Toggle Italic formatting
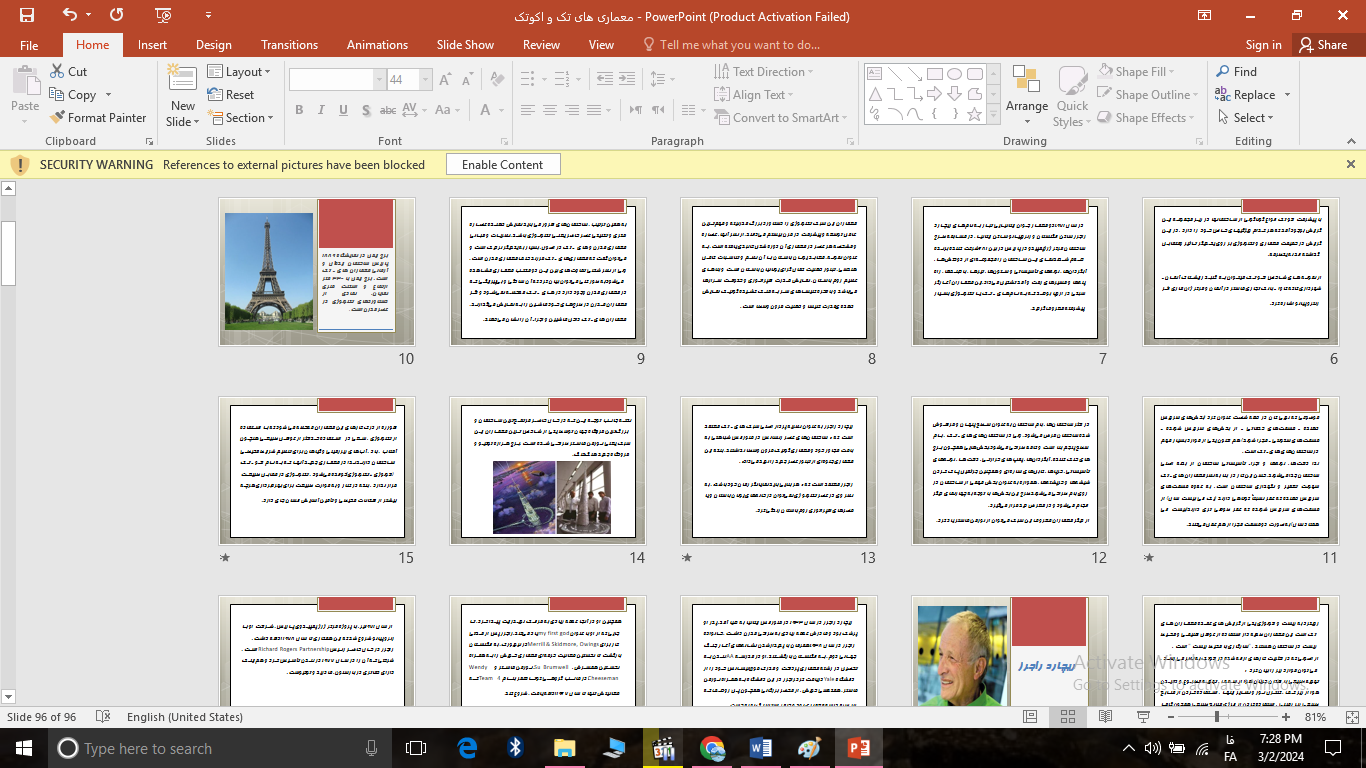The image size is (1366, 768). (320, 111)
